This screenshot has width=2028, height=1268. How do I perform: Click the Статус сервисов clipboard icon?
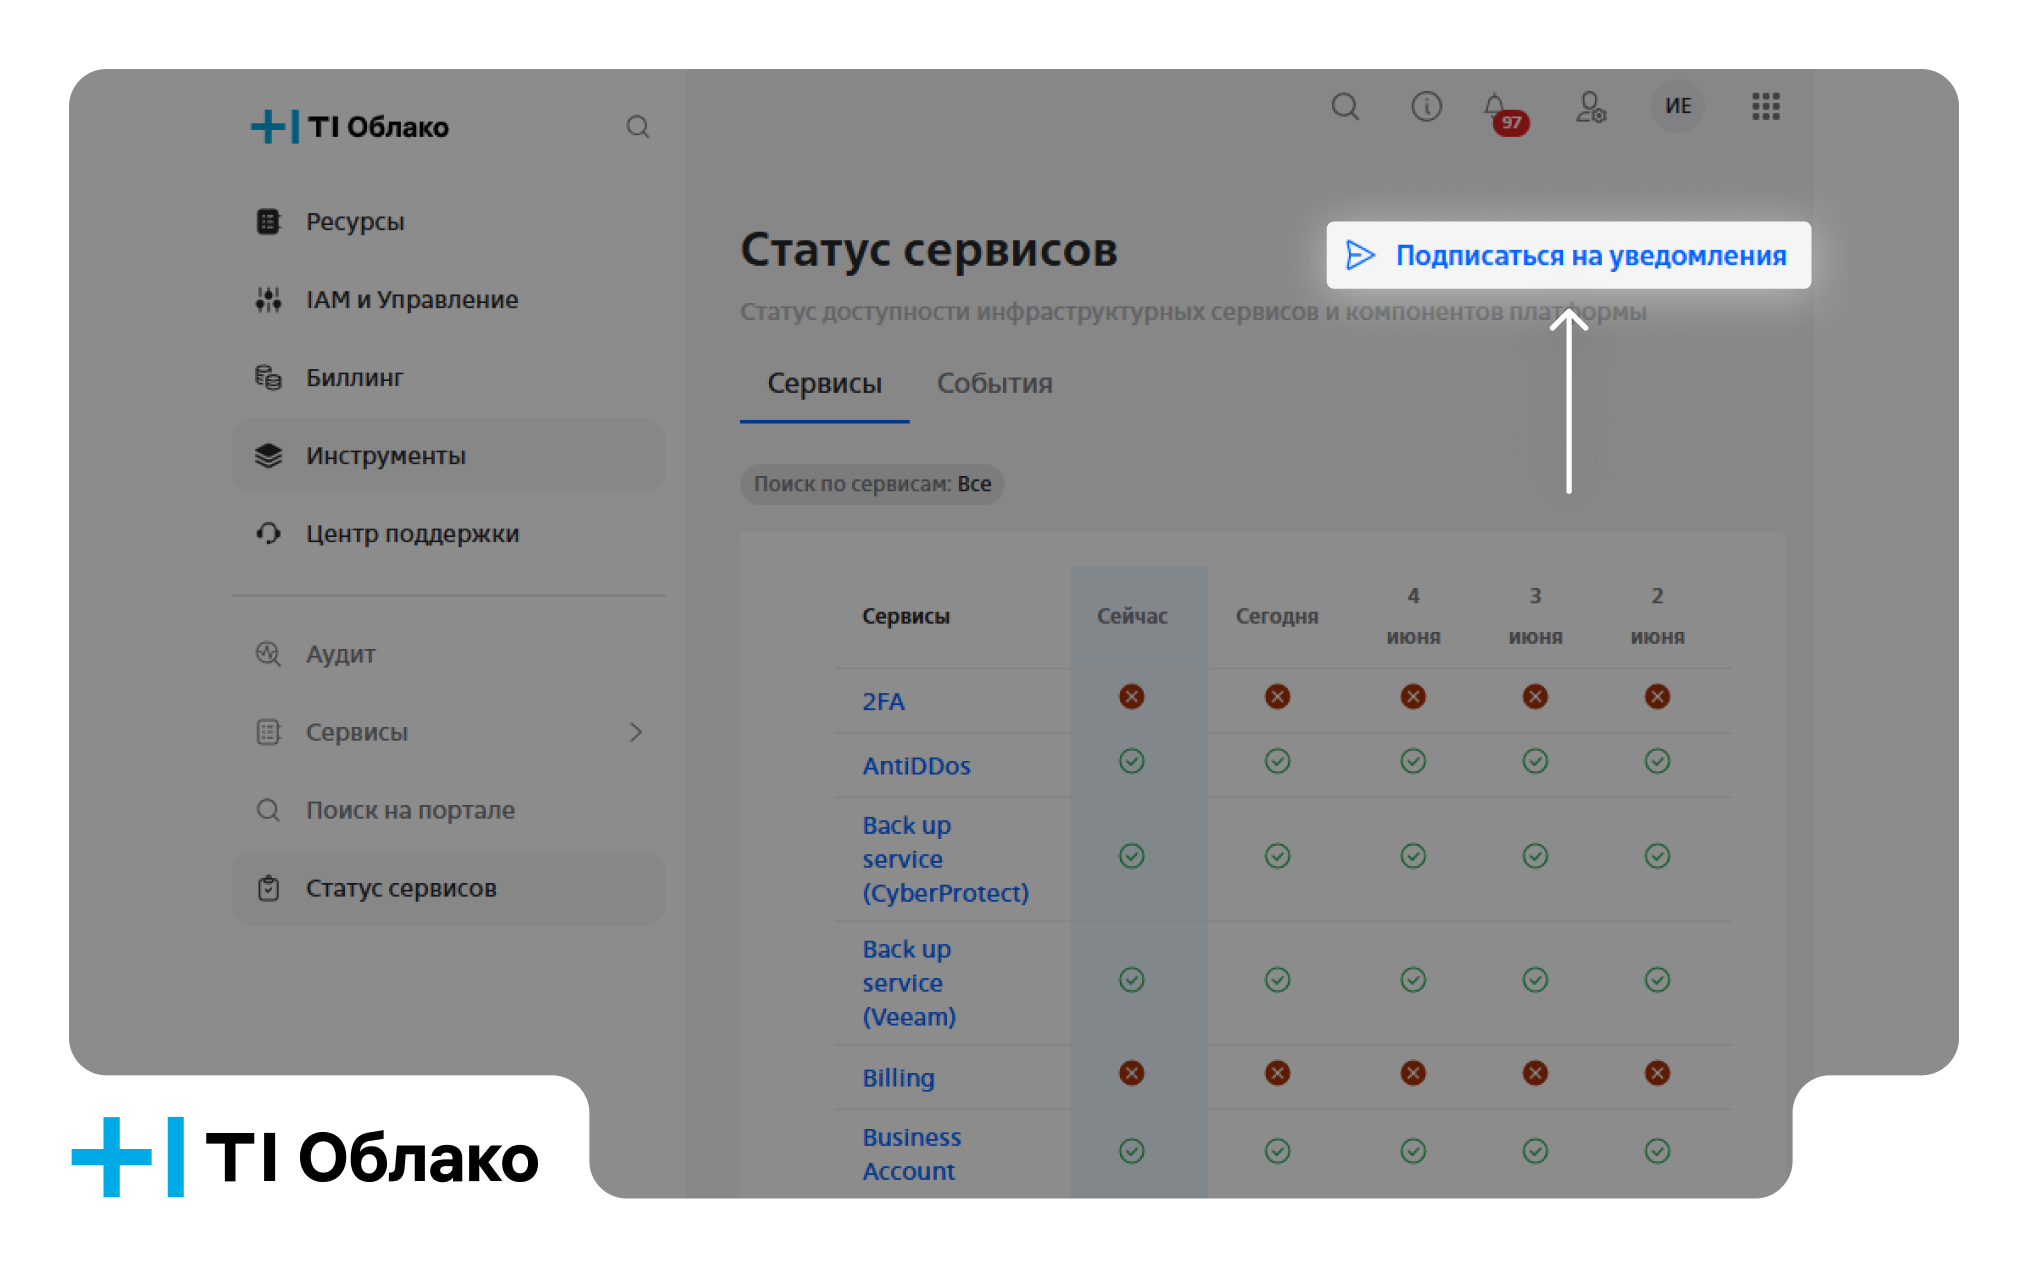click(x=268, y=888)
